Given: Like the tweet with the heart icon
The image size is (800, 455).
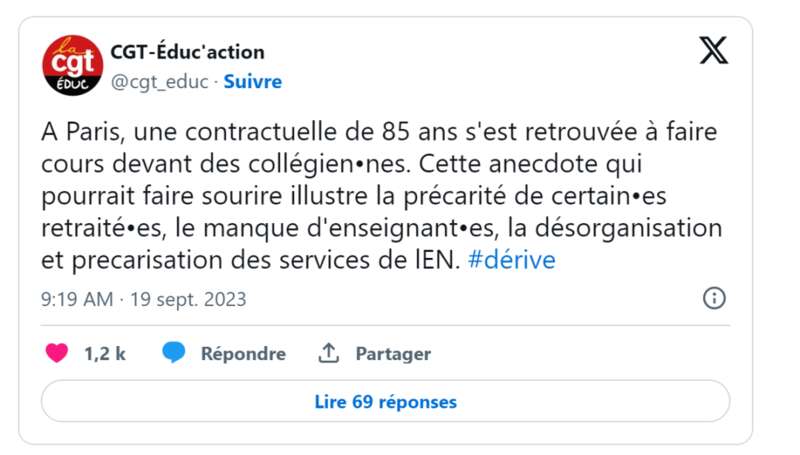Looking at the screenshot, I should click(57, 353).
